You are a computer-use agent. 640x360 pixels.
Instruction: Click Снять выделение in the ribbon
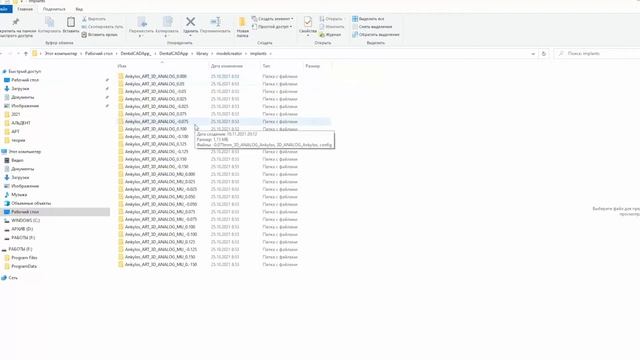[372, 27]
